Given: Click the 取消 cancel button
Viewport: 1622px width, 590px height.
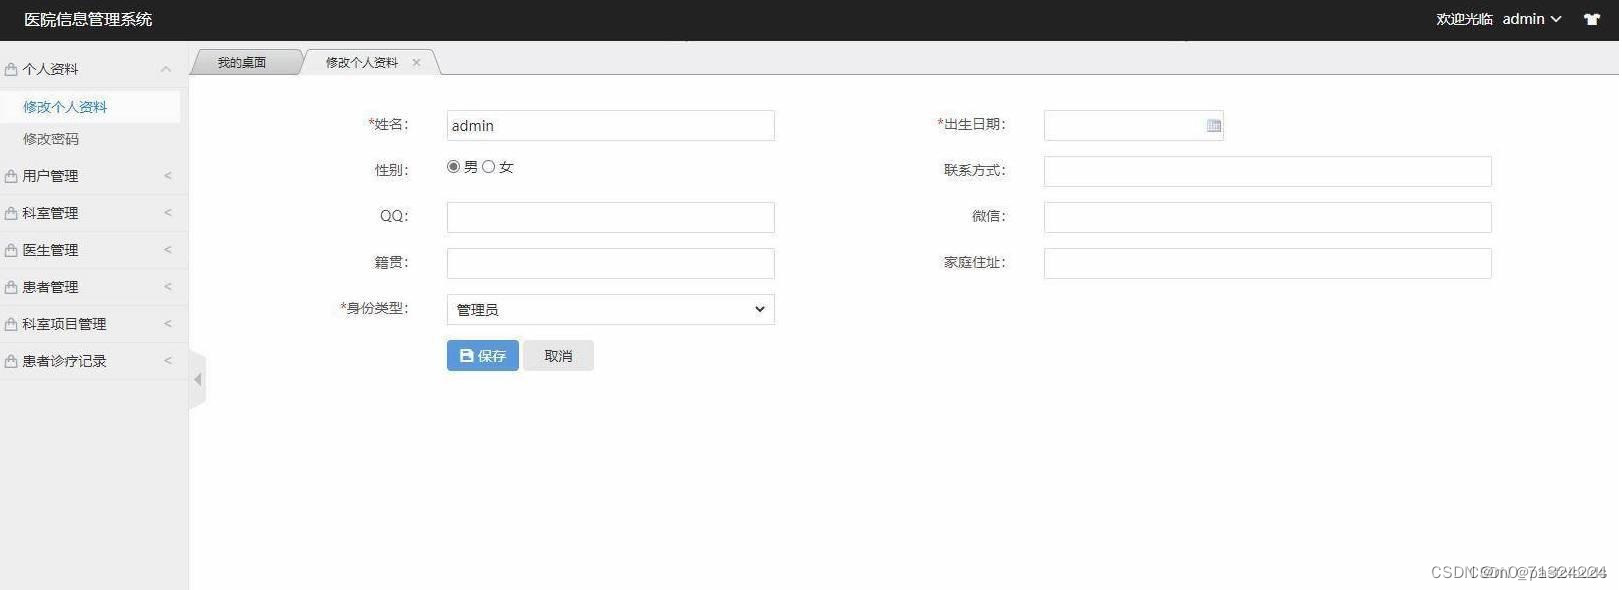Looking at the screenshot, I should coord(558,355).
